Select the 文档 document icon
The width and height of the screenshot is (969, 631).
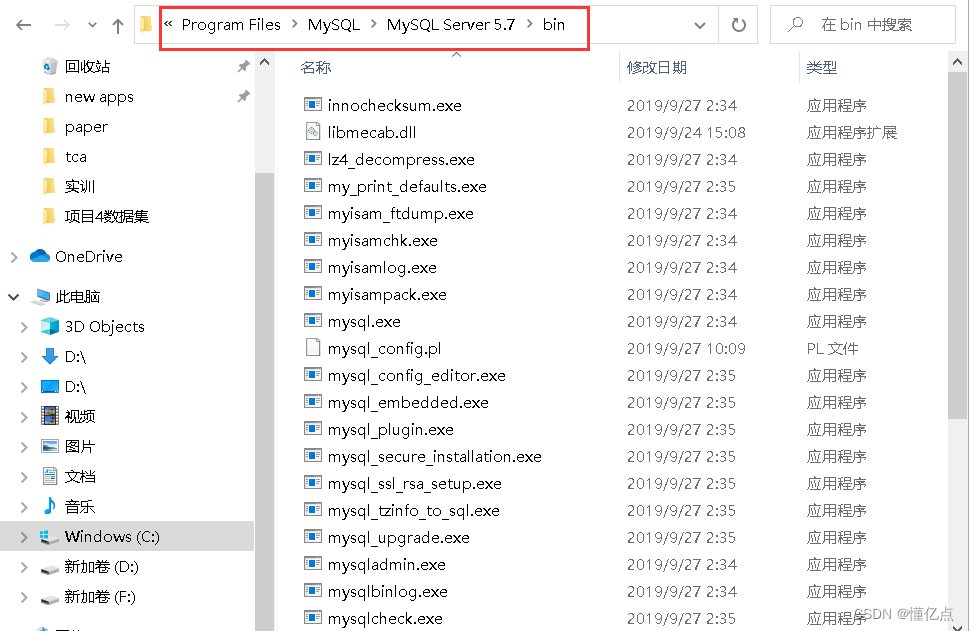click(x=49, y=476)
